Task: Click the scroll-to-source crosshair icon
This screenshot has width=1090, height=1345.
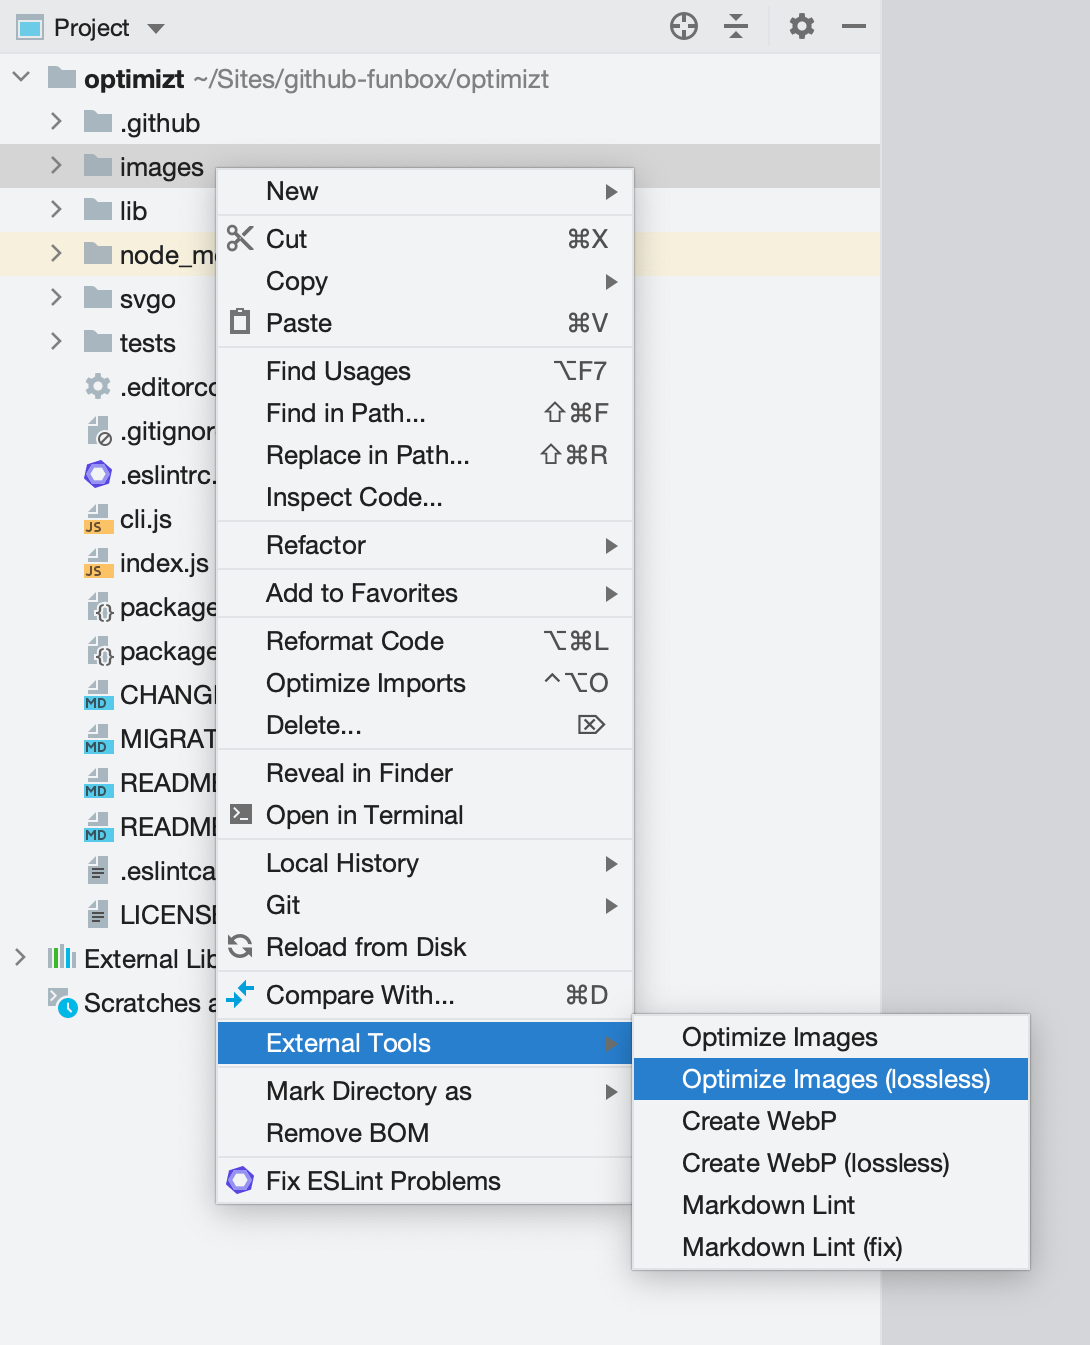Action: 684,27
